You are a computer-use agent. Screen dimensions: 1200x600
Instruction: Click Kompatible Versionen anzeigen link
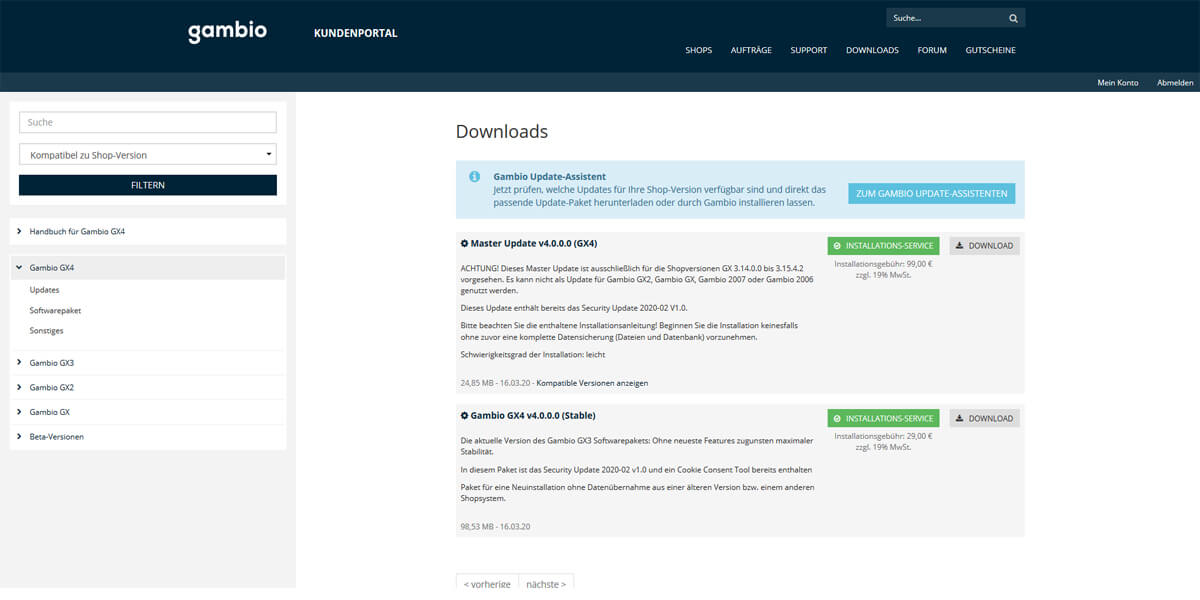point(592,383)
